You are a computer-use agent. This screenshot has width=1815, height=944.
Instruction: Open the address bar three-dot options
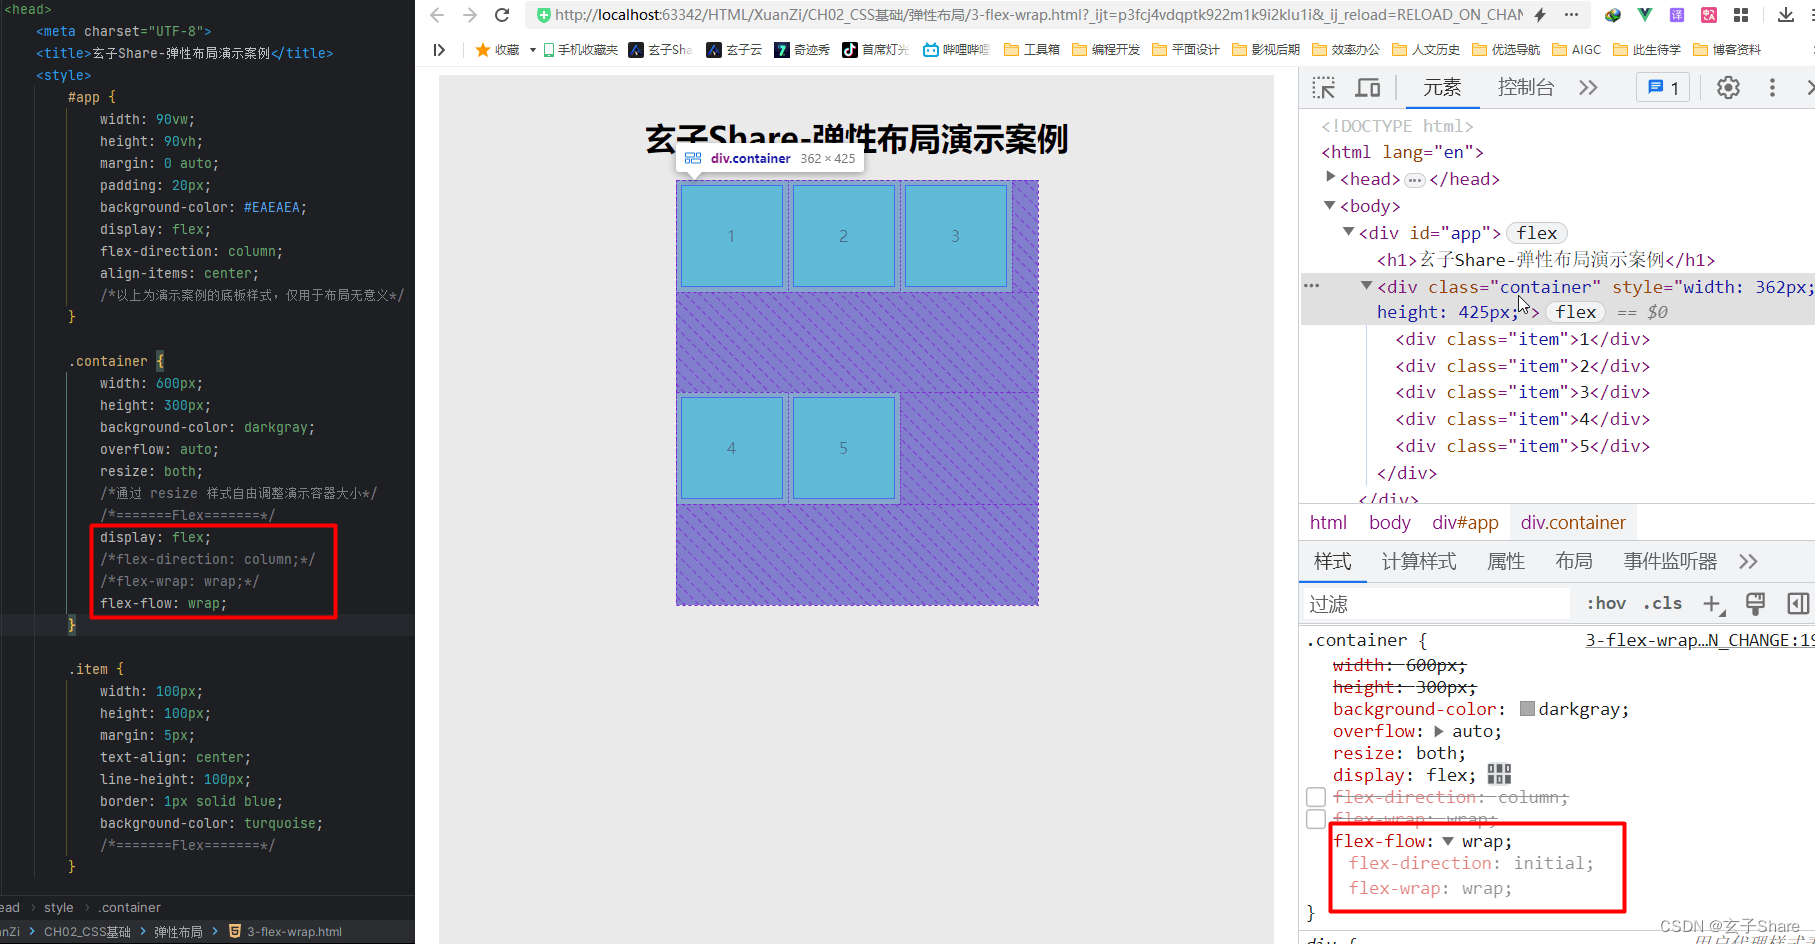1571,15
